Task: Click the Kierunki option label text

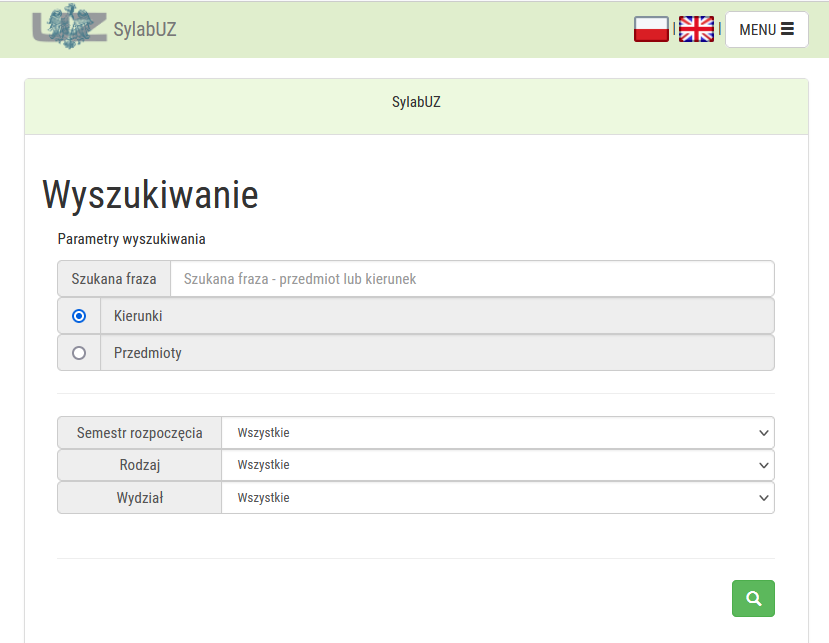Action: pyautogui.click(x=138, y=316)
